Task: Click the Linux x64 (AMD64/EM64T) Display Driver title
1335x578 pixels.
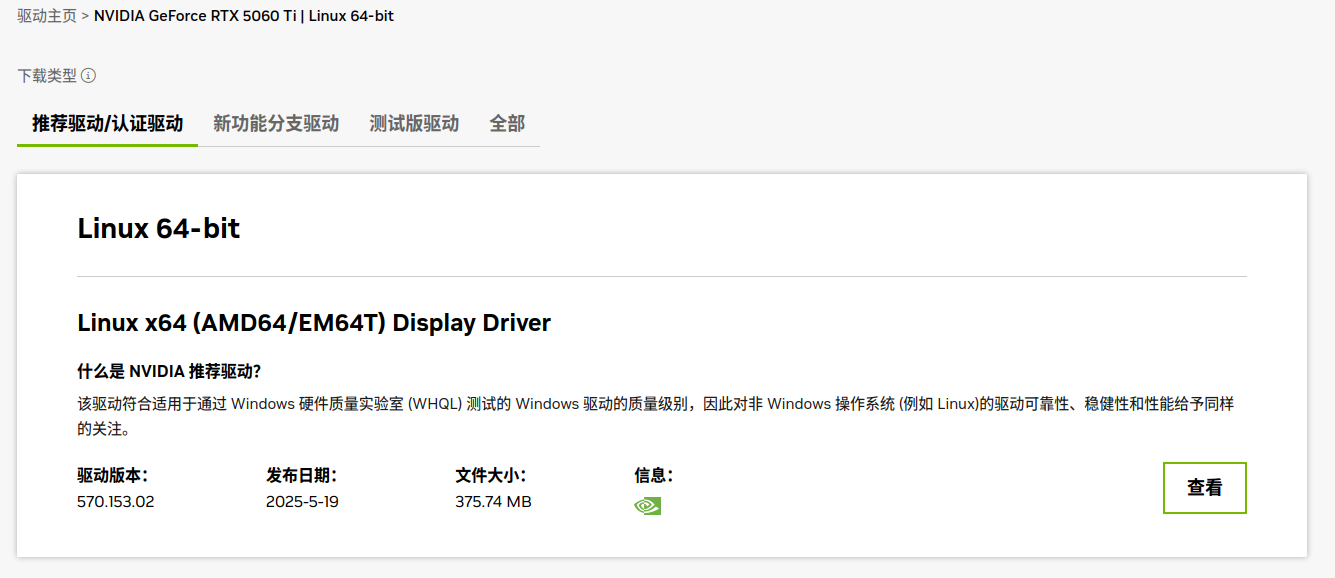Action: tap(314, 323)
